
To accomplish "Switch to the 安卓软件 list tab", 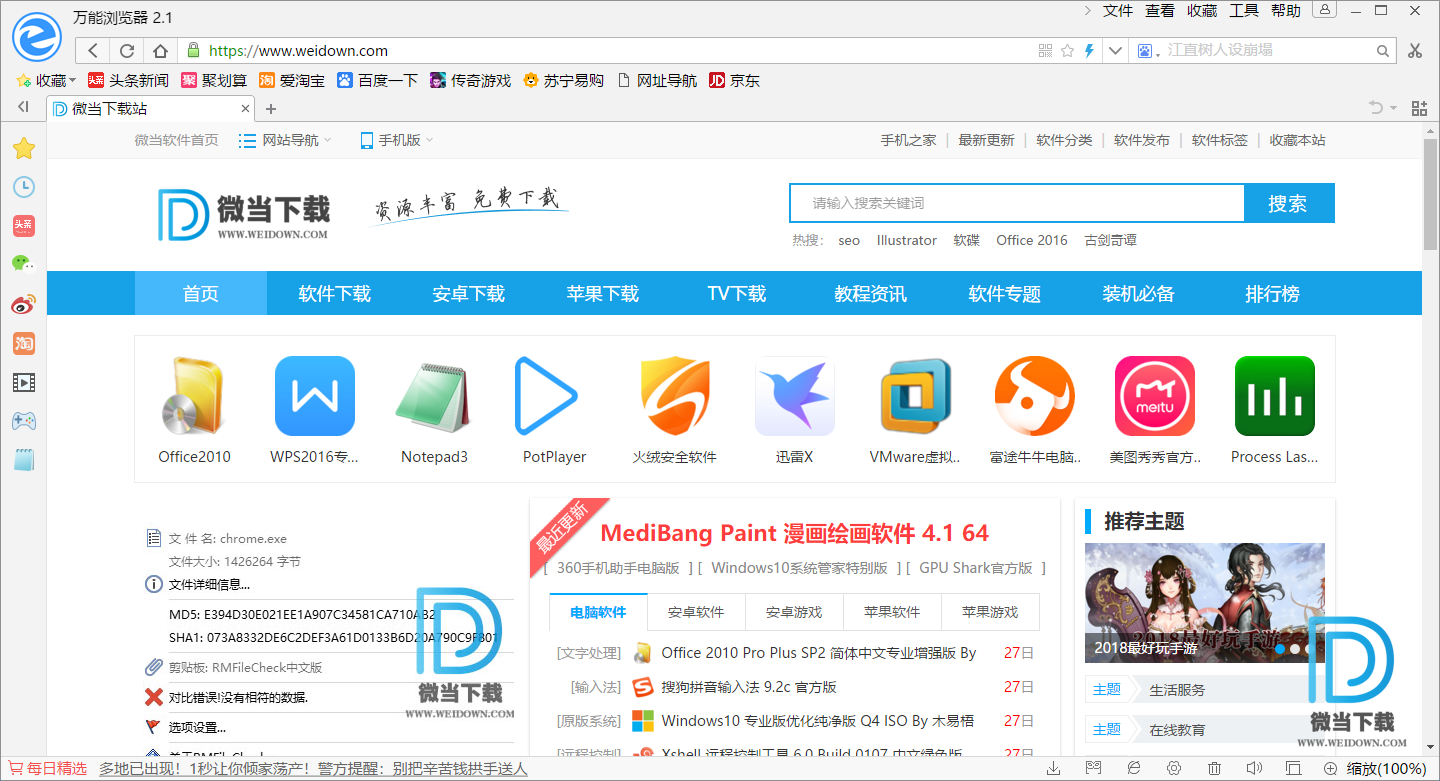I will pyautogui.click(x=696, y=612).
